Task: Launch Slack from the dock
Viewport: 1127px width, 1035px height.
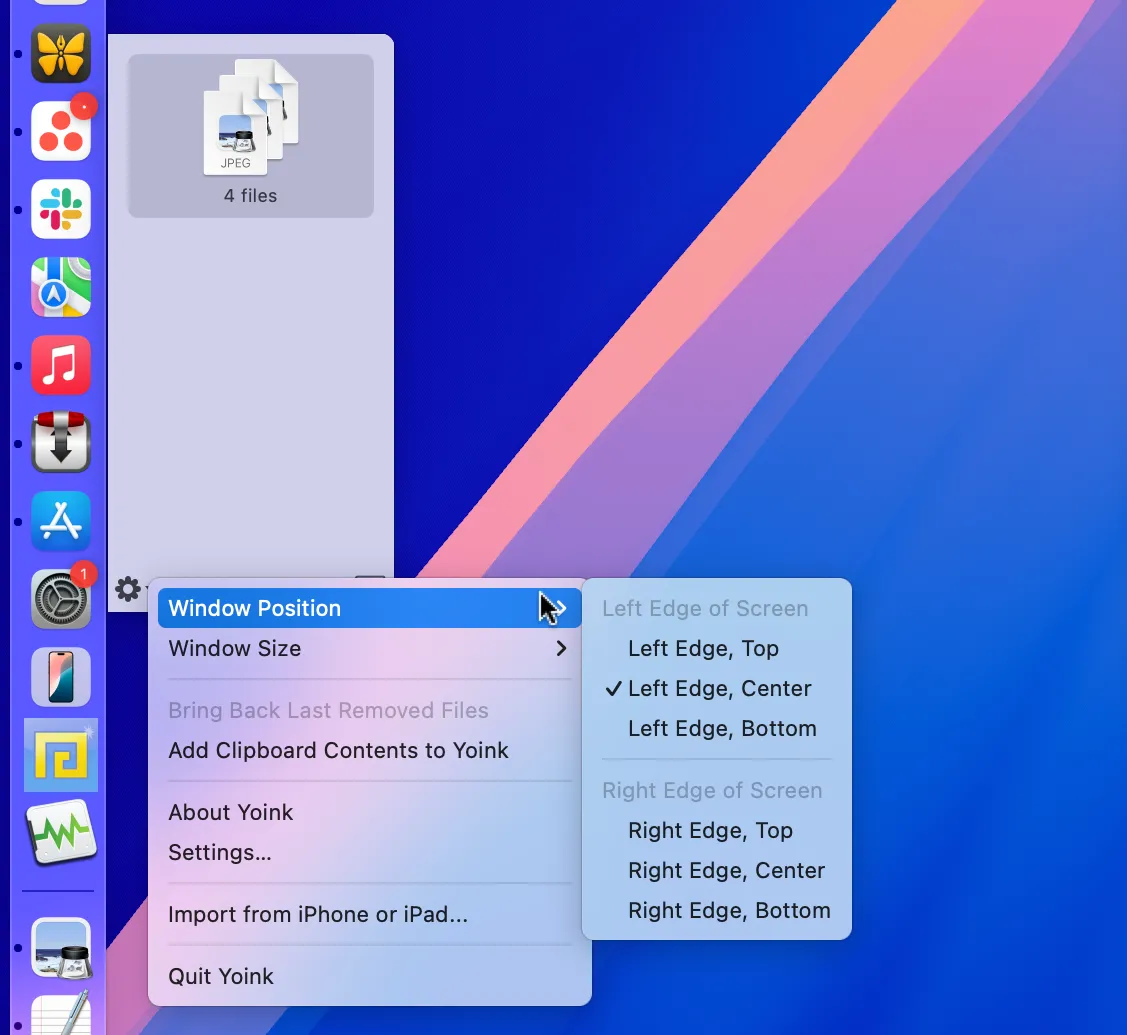Action: pos(61,209)
